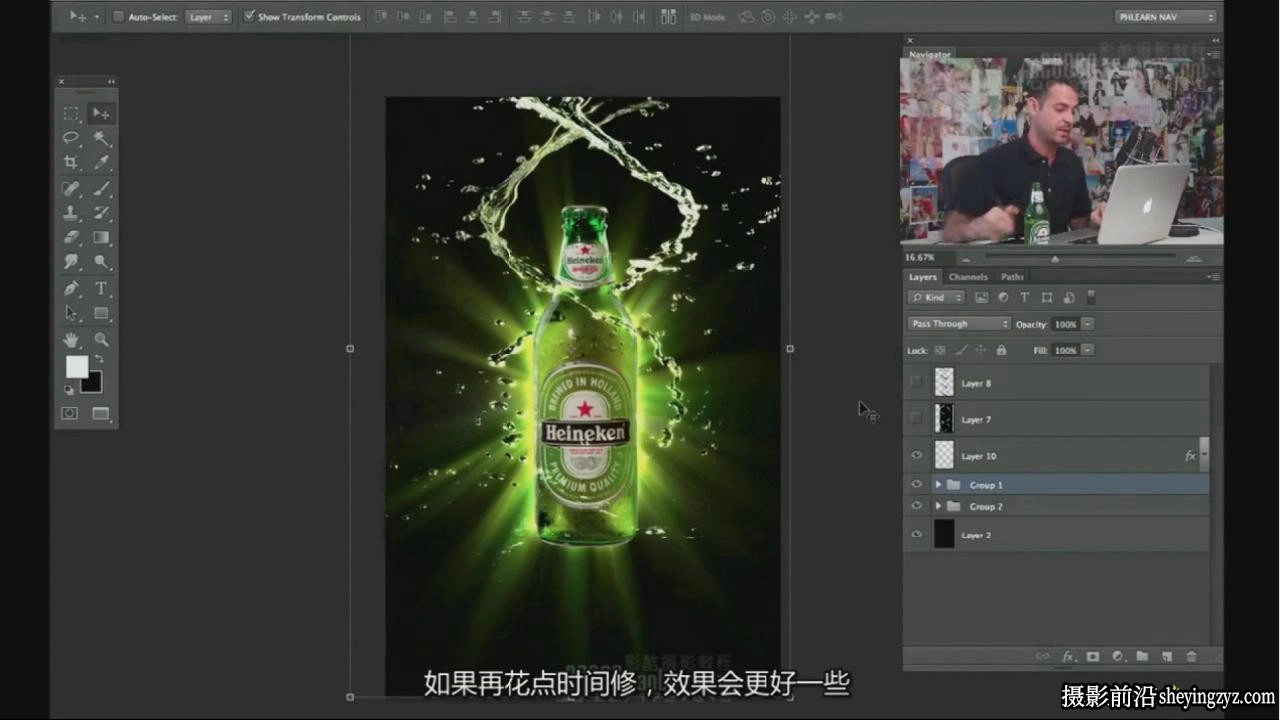
Task: Select the Path Selection tool
Action: click(71, 313)
